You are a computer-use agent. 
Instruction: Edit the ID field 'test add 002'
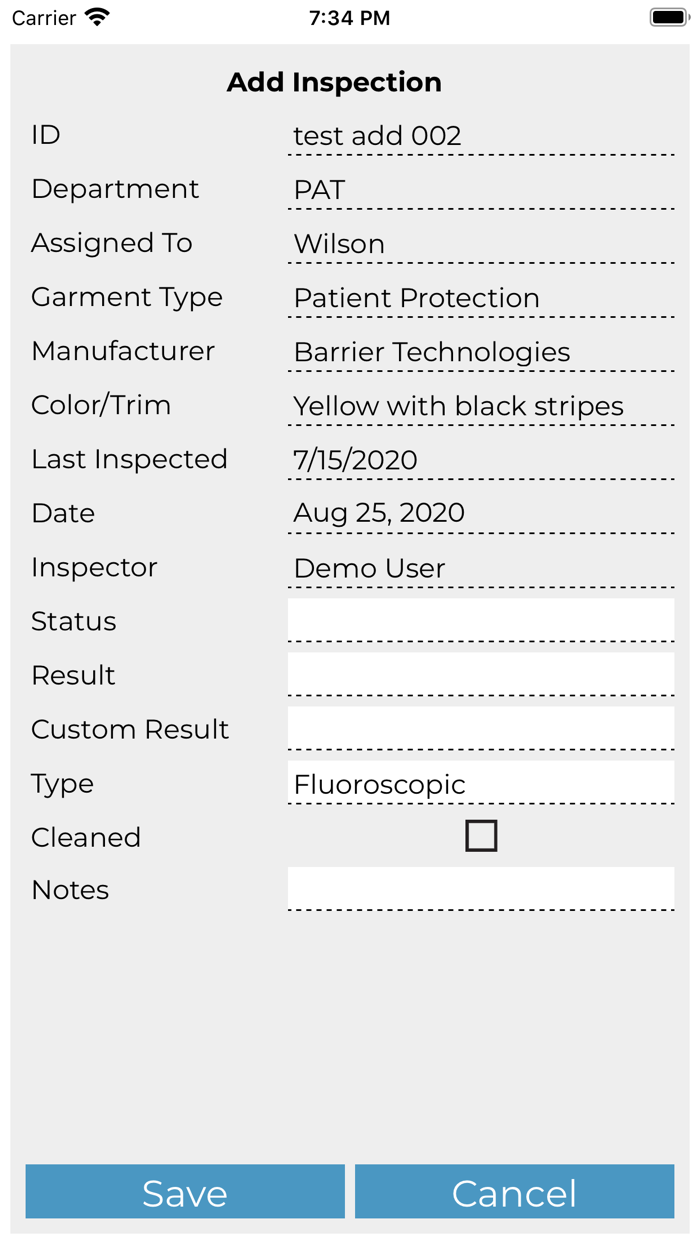(481, 136)
